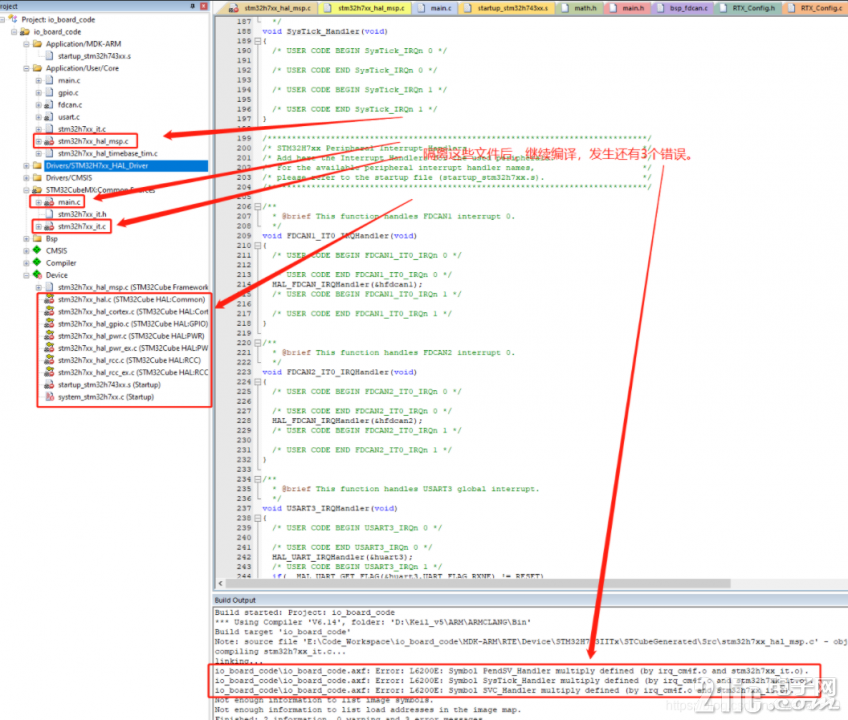
Task: Switch to the math.h editor tab
Action: pyautogui.click(x=579, y=8)
